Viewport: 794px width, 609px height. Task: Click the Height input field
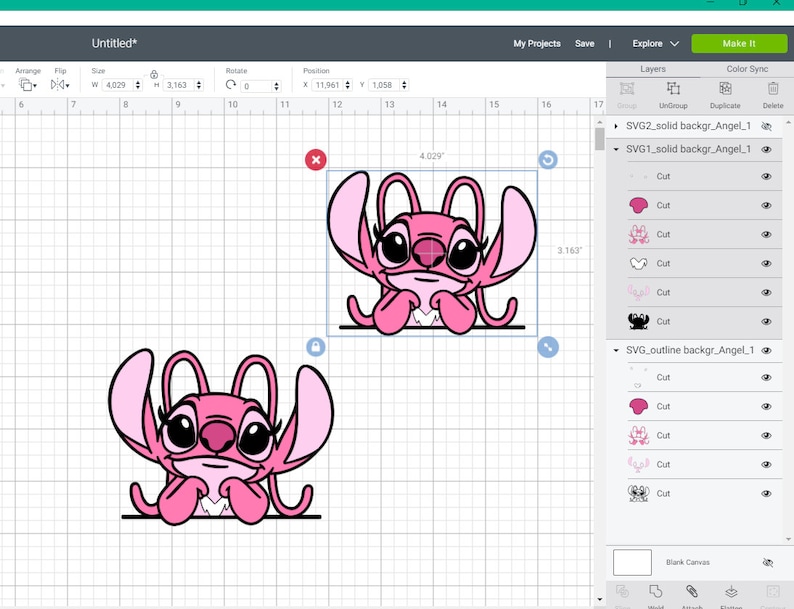179,85
